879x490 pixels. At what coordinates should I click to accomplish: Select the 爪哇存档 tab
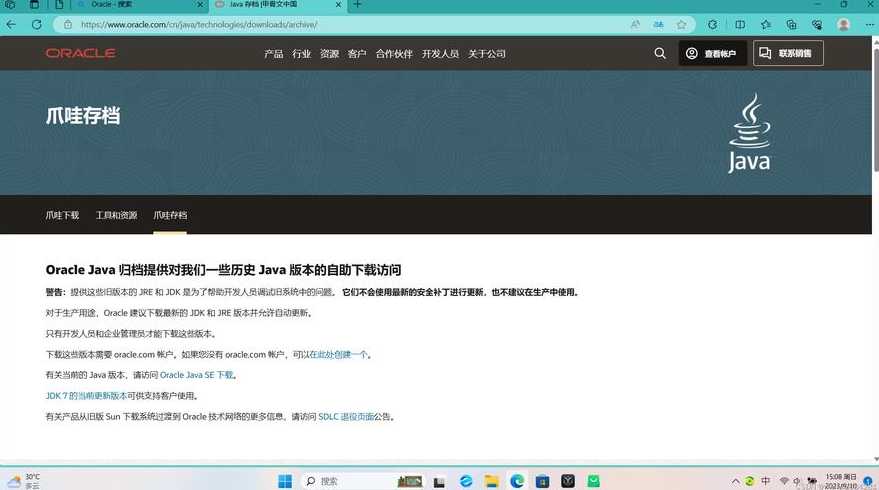(x=170, y=215)
